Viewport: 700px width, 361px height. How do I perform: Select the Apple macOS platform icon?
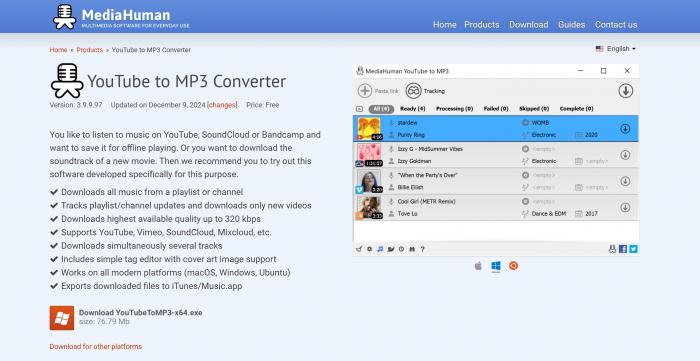click(x=478, y=266)
